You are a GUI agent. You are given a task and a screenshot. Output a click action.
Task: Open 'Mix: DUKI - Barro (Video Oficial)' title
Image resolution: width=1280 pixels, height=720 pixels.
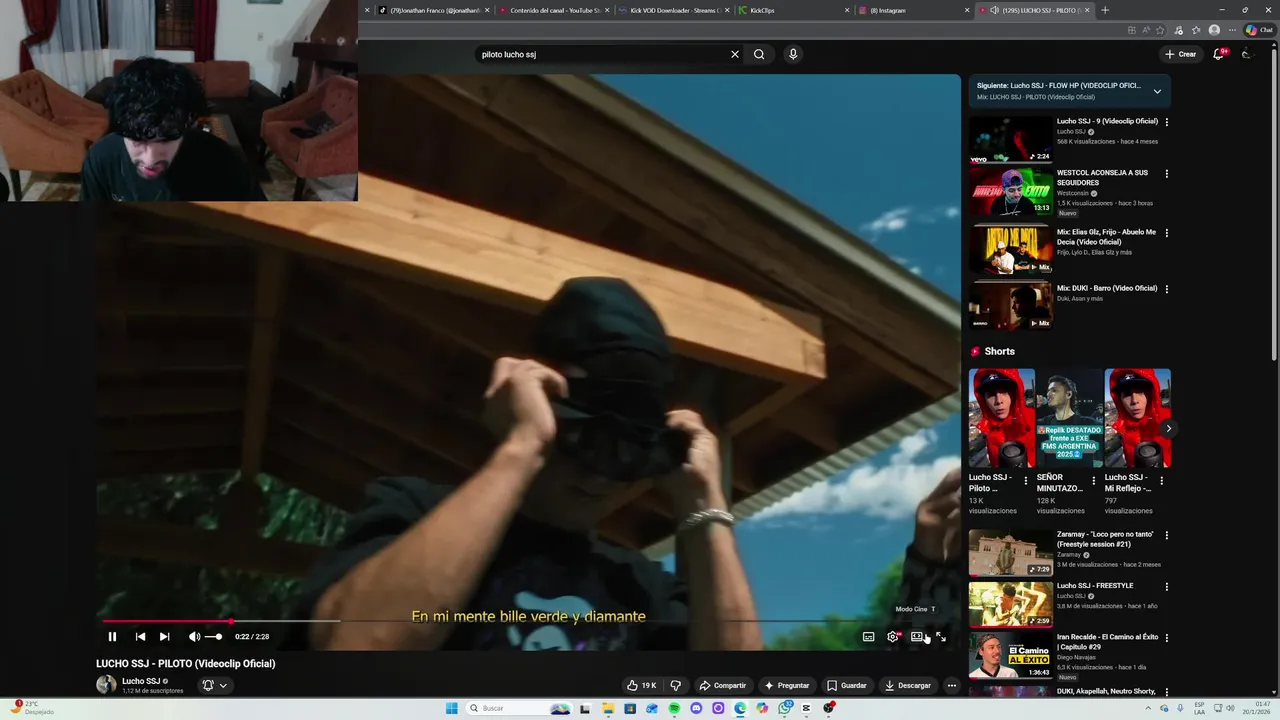pos(1107,288)
